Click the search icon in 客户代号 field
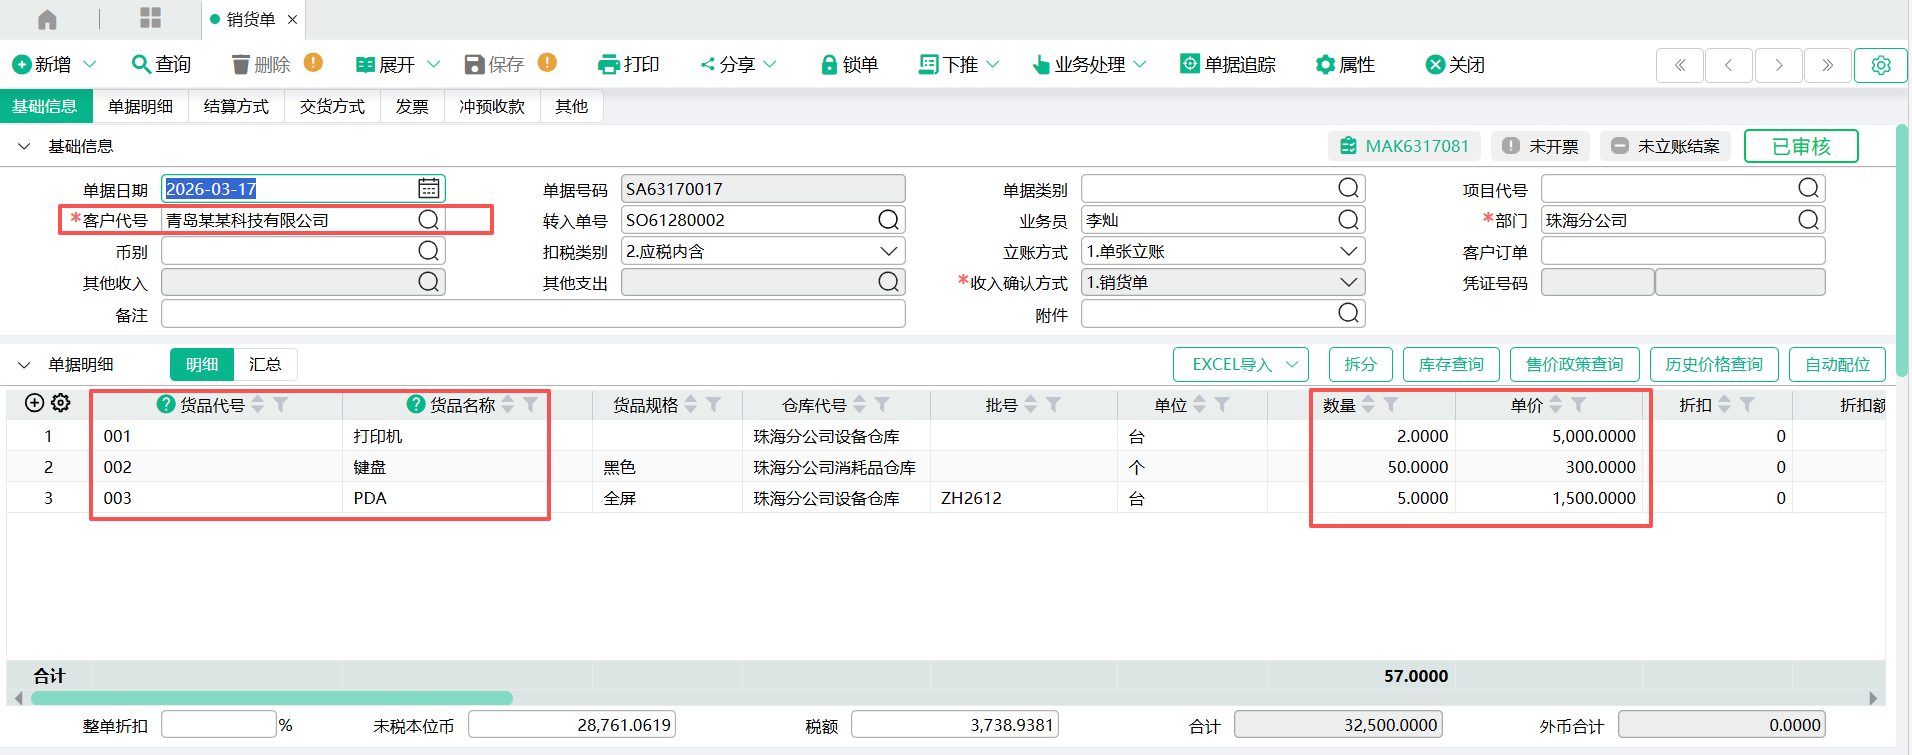This screenshot has height=755, width=1912. [x=428, y=220]
